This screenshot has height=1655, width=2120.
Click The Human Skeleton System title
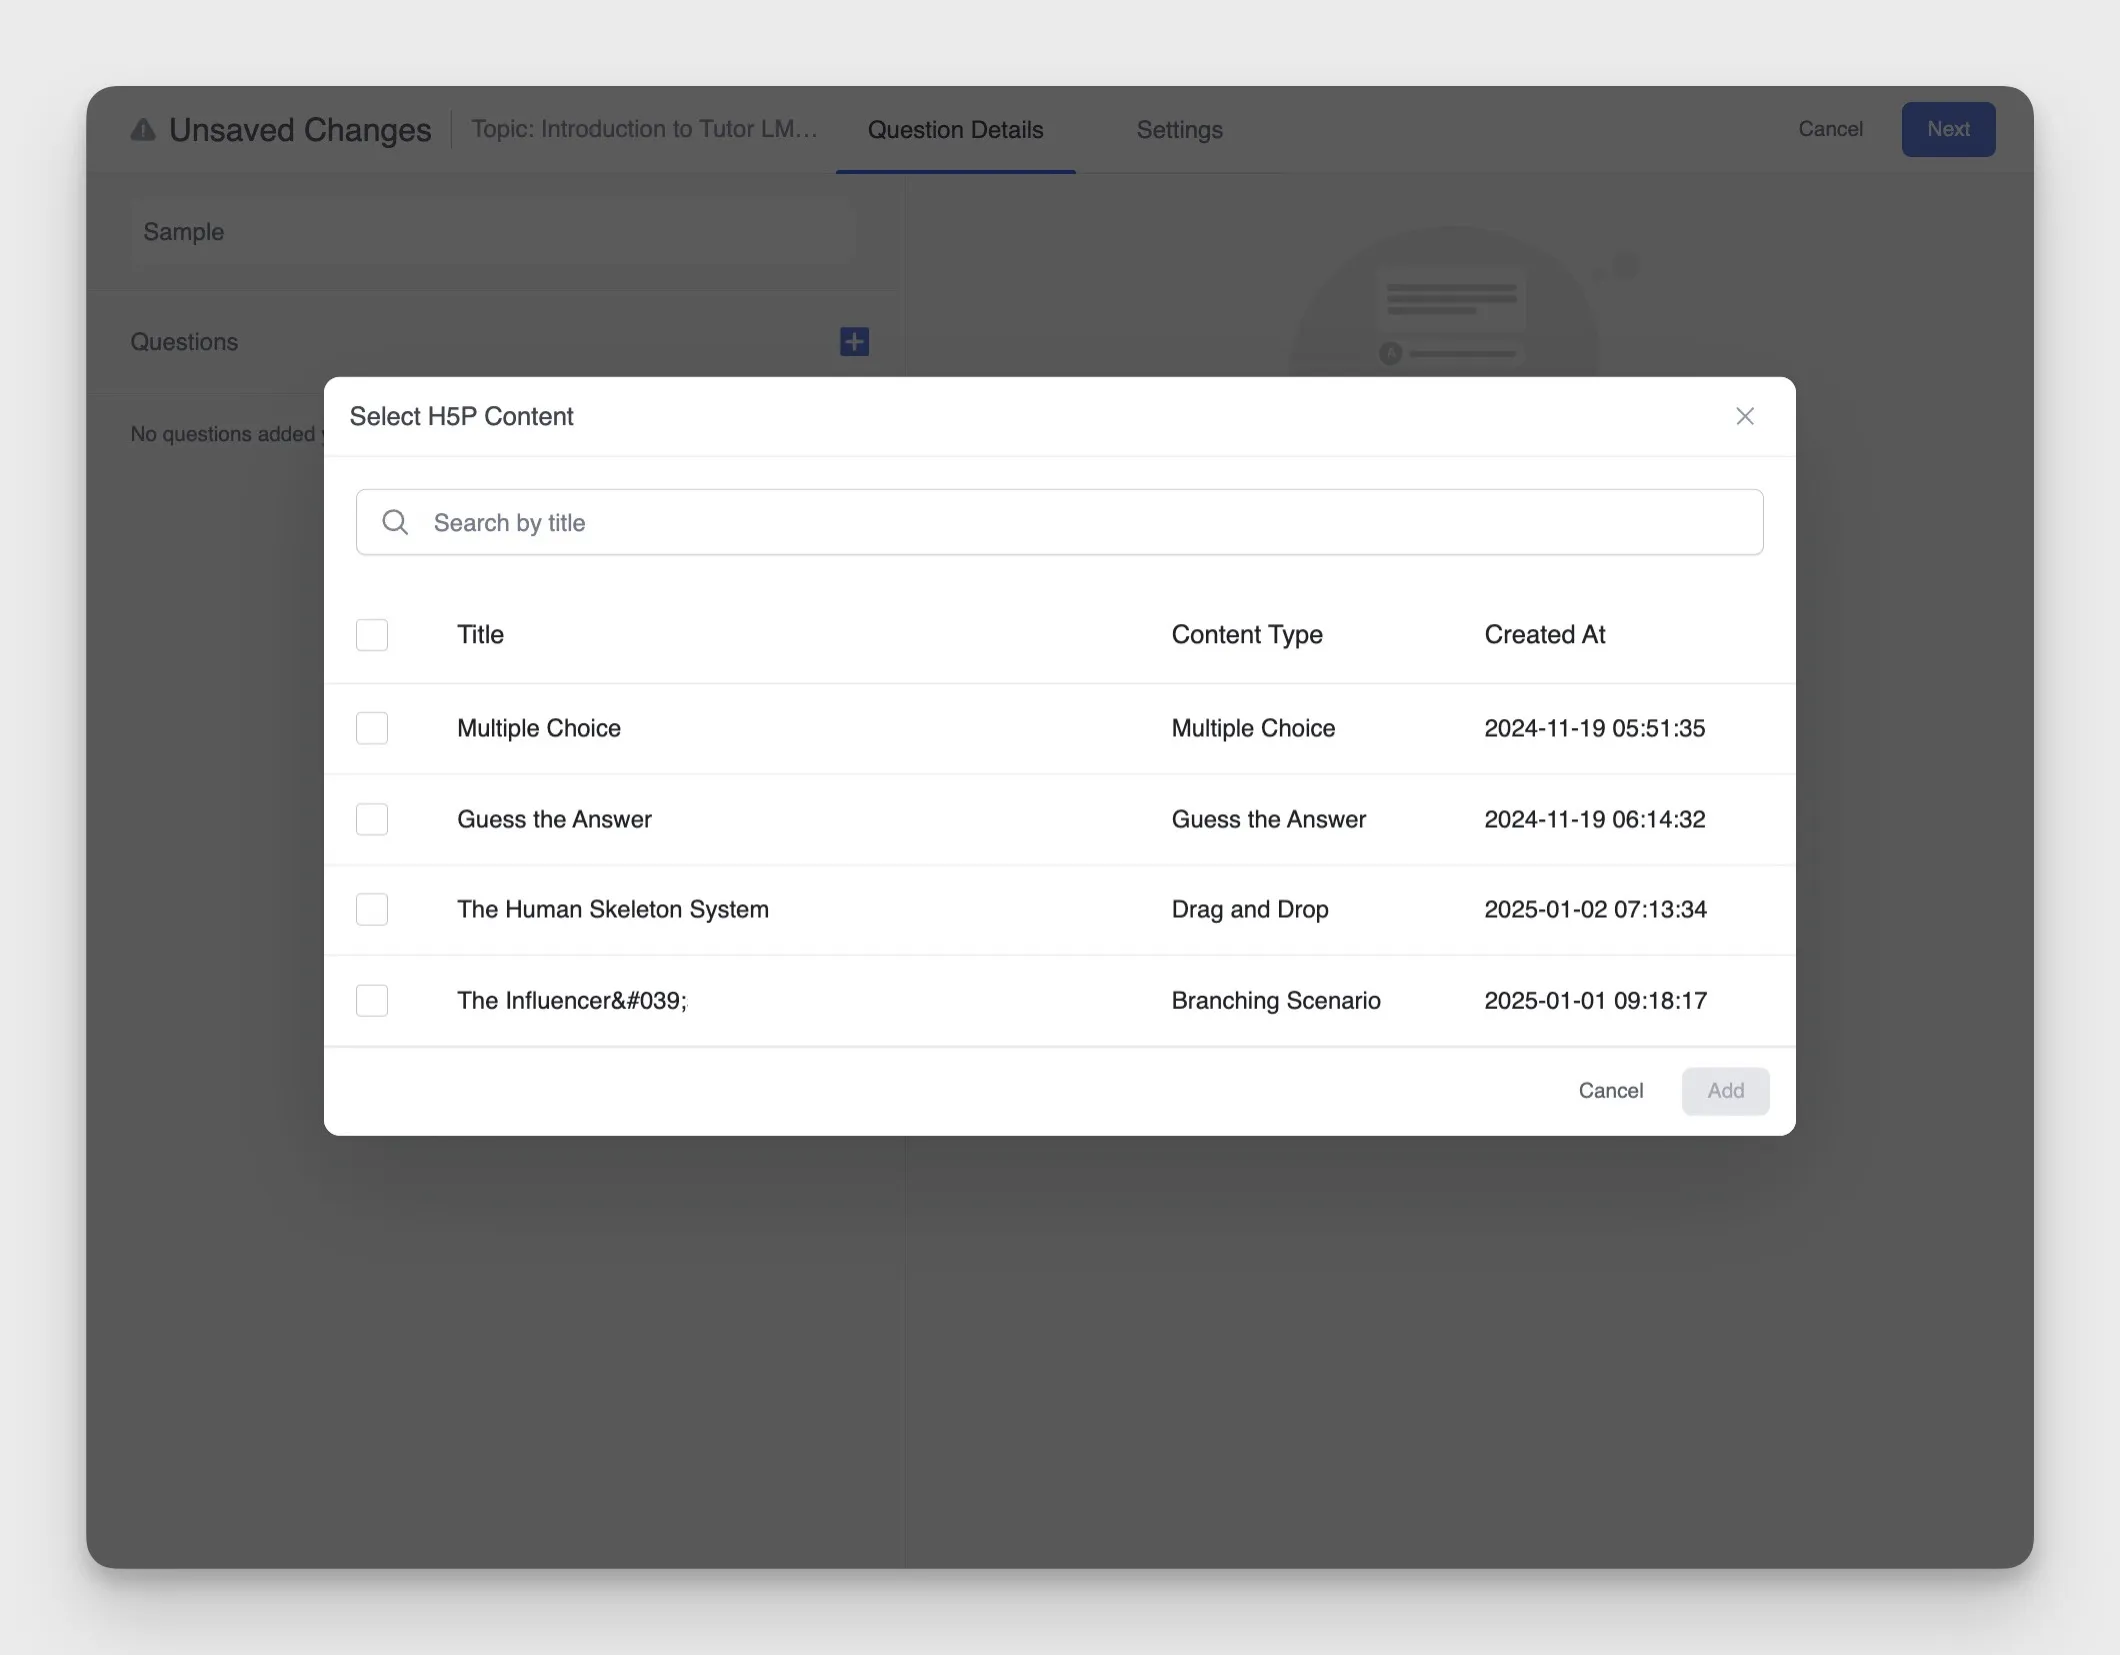pyautogui.click(x=612, y=909)
